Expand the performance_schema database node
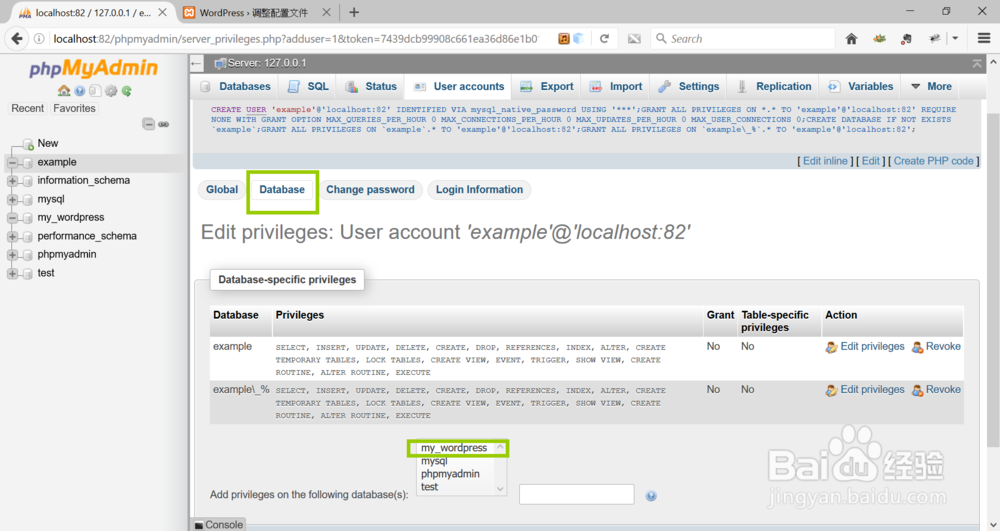 click(12, 236)
